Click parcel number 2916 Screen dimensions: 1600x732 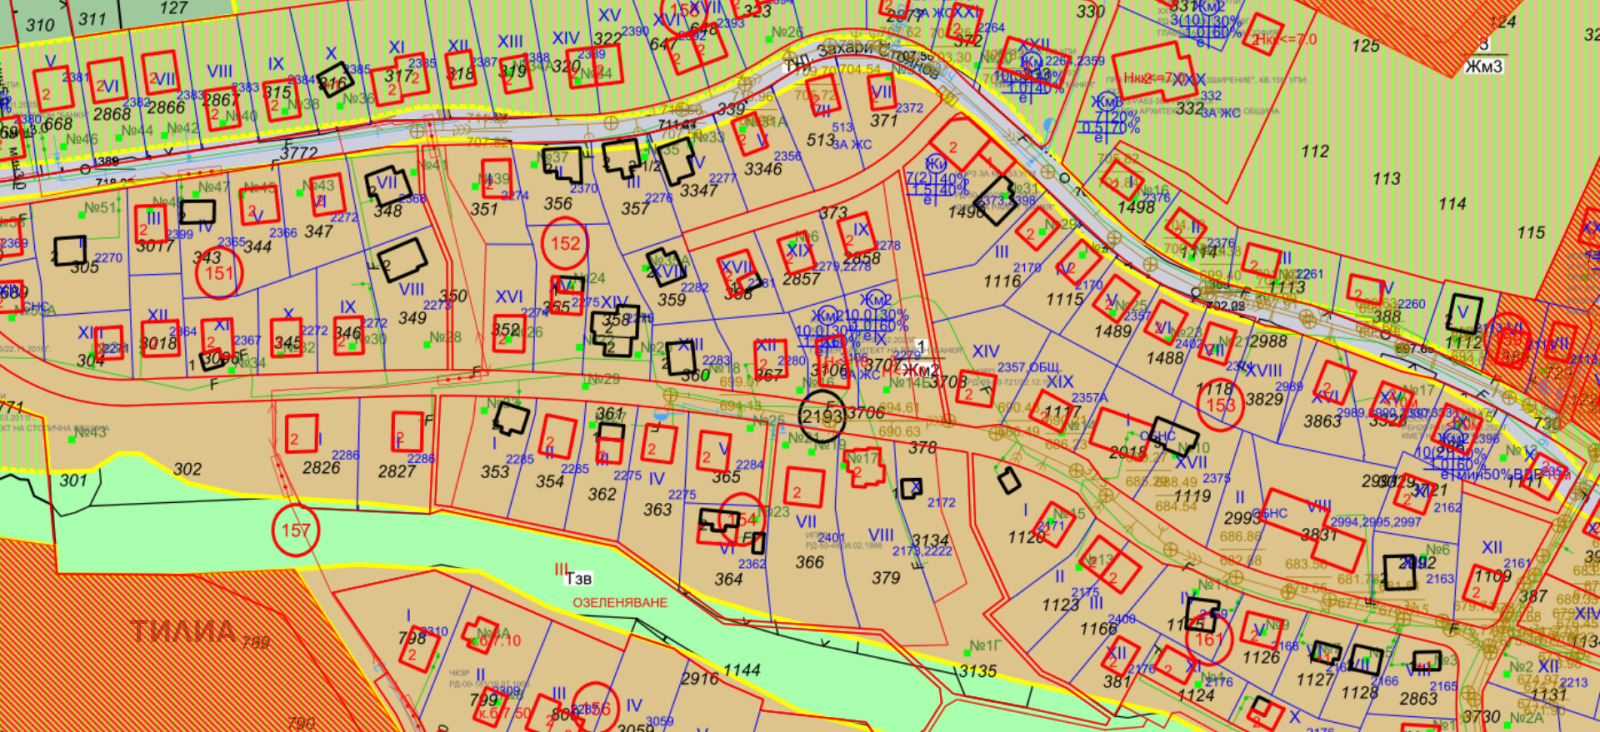[x=700, y=678]
